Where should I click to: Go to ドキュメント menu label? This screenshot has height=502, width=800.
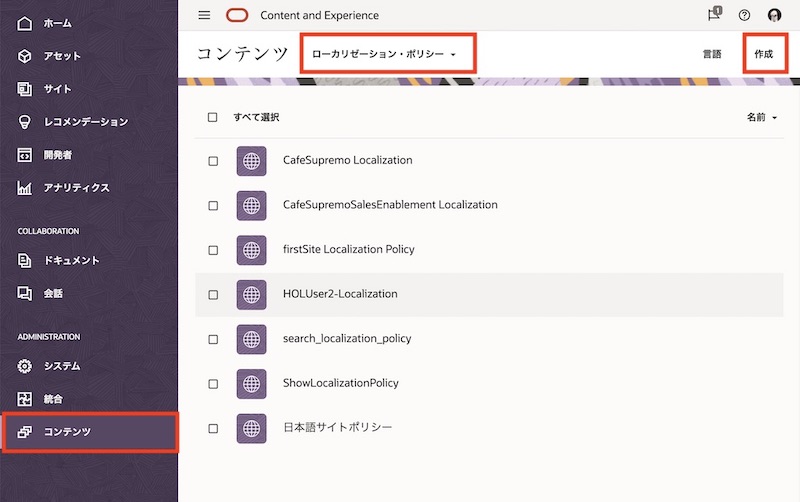71,260
